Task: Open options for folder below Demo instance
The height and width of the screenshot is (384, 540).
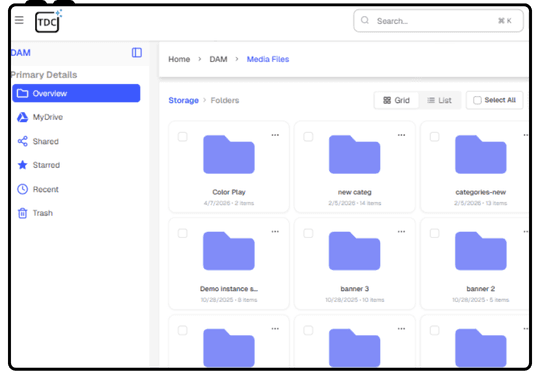Action: [x=275, y=329]
